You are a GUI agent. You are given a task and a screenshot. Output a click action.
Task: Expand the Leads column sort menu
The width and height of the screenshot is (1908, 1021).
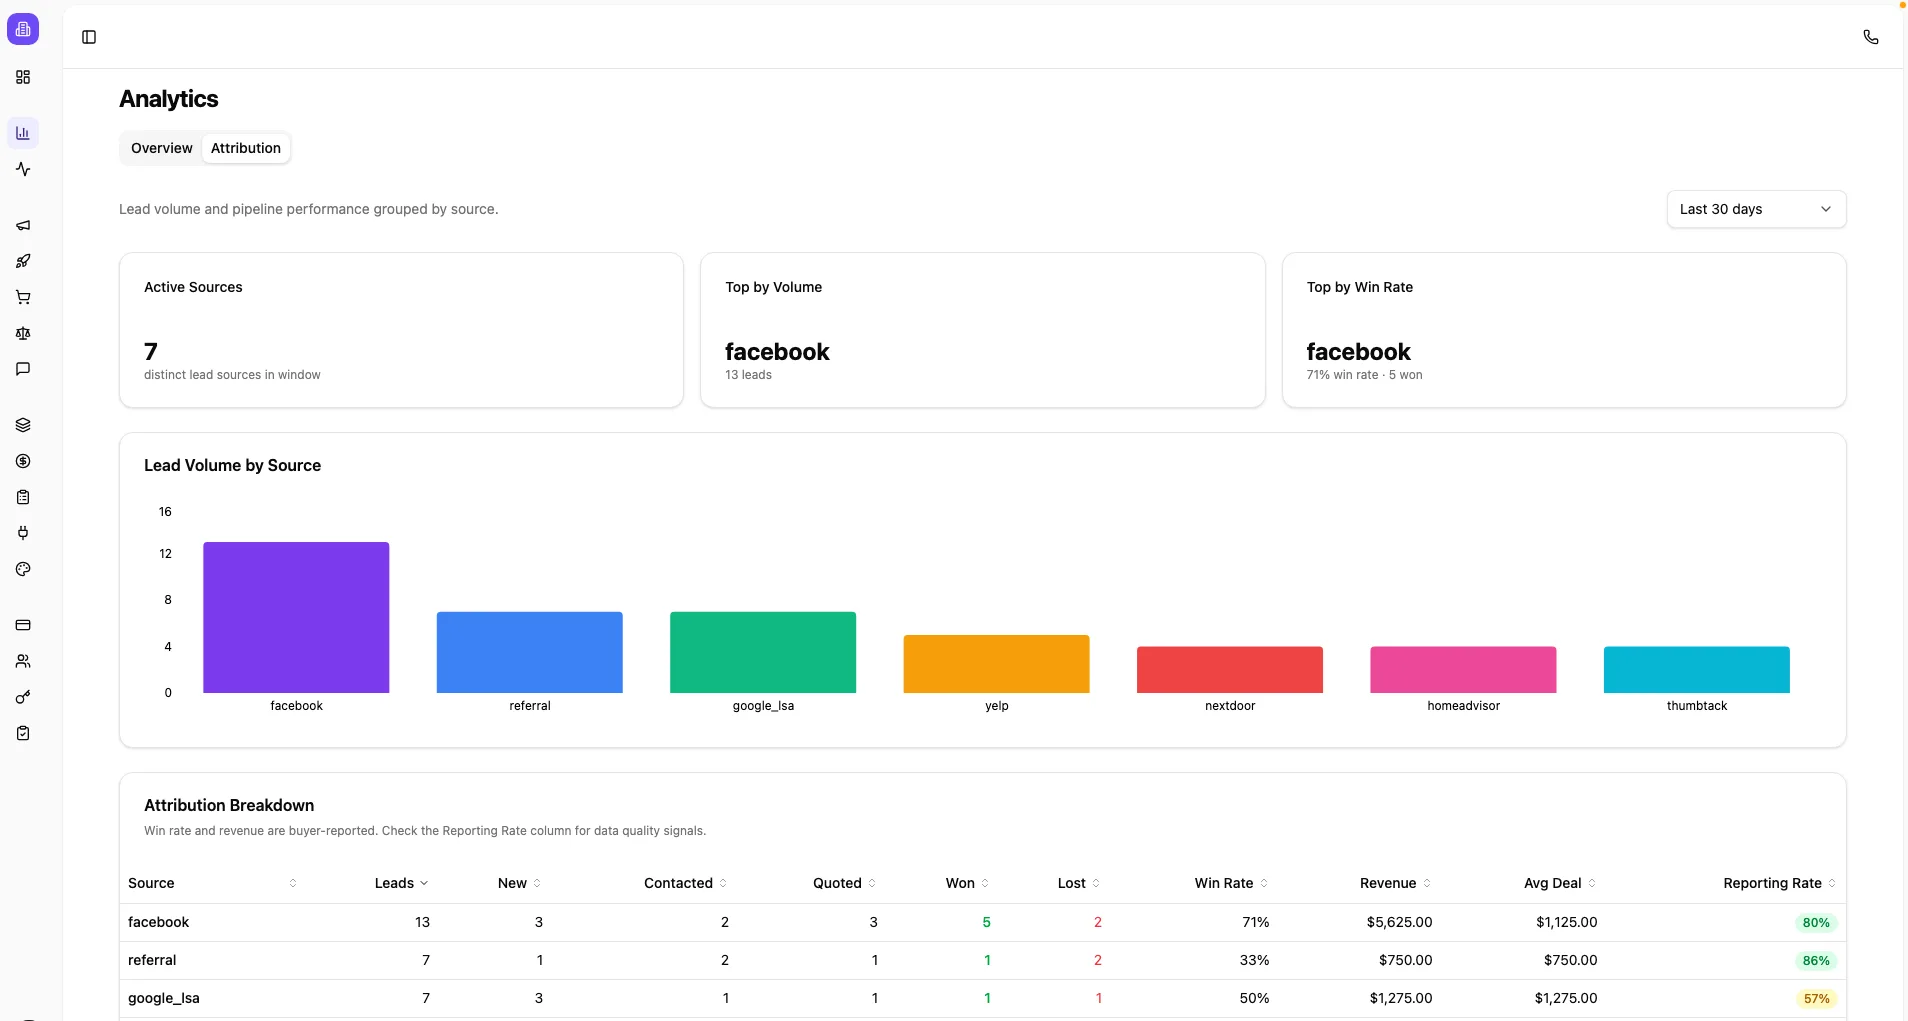pyautogui.click(x=400, y=883)
